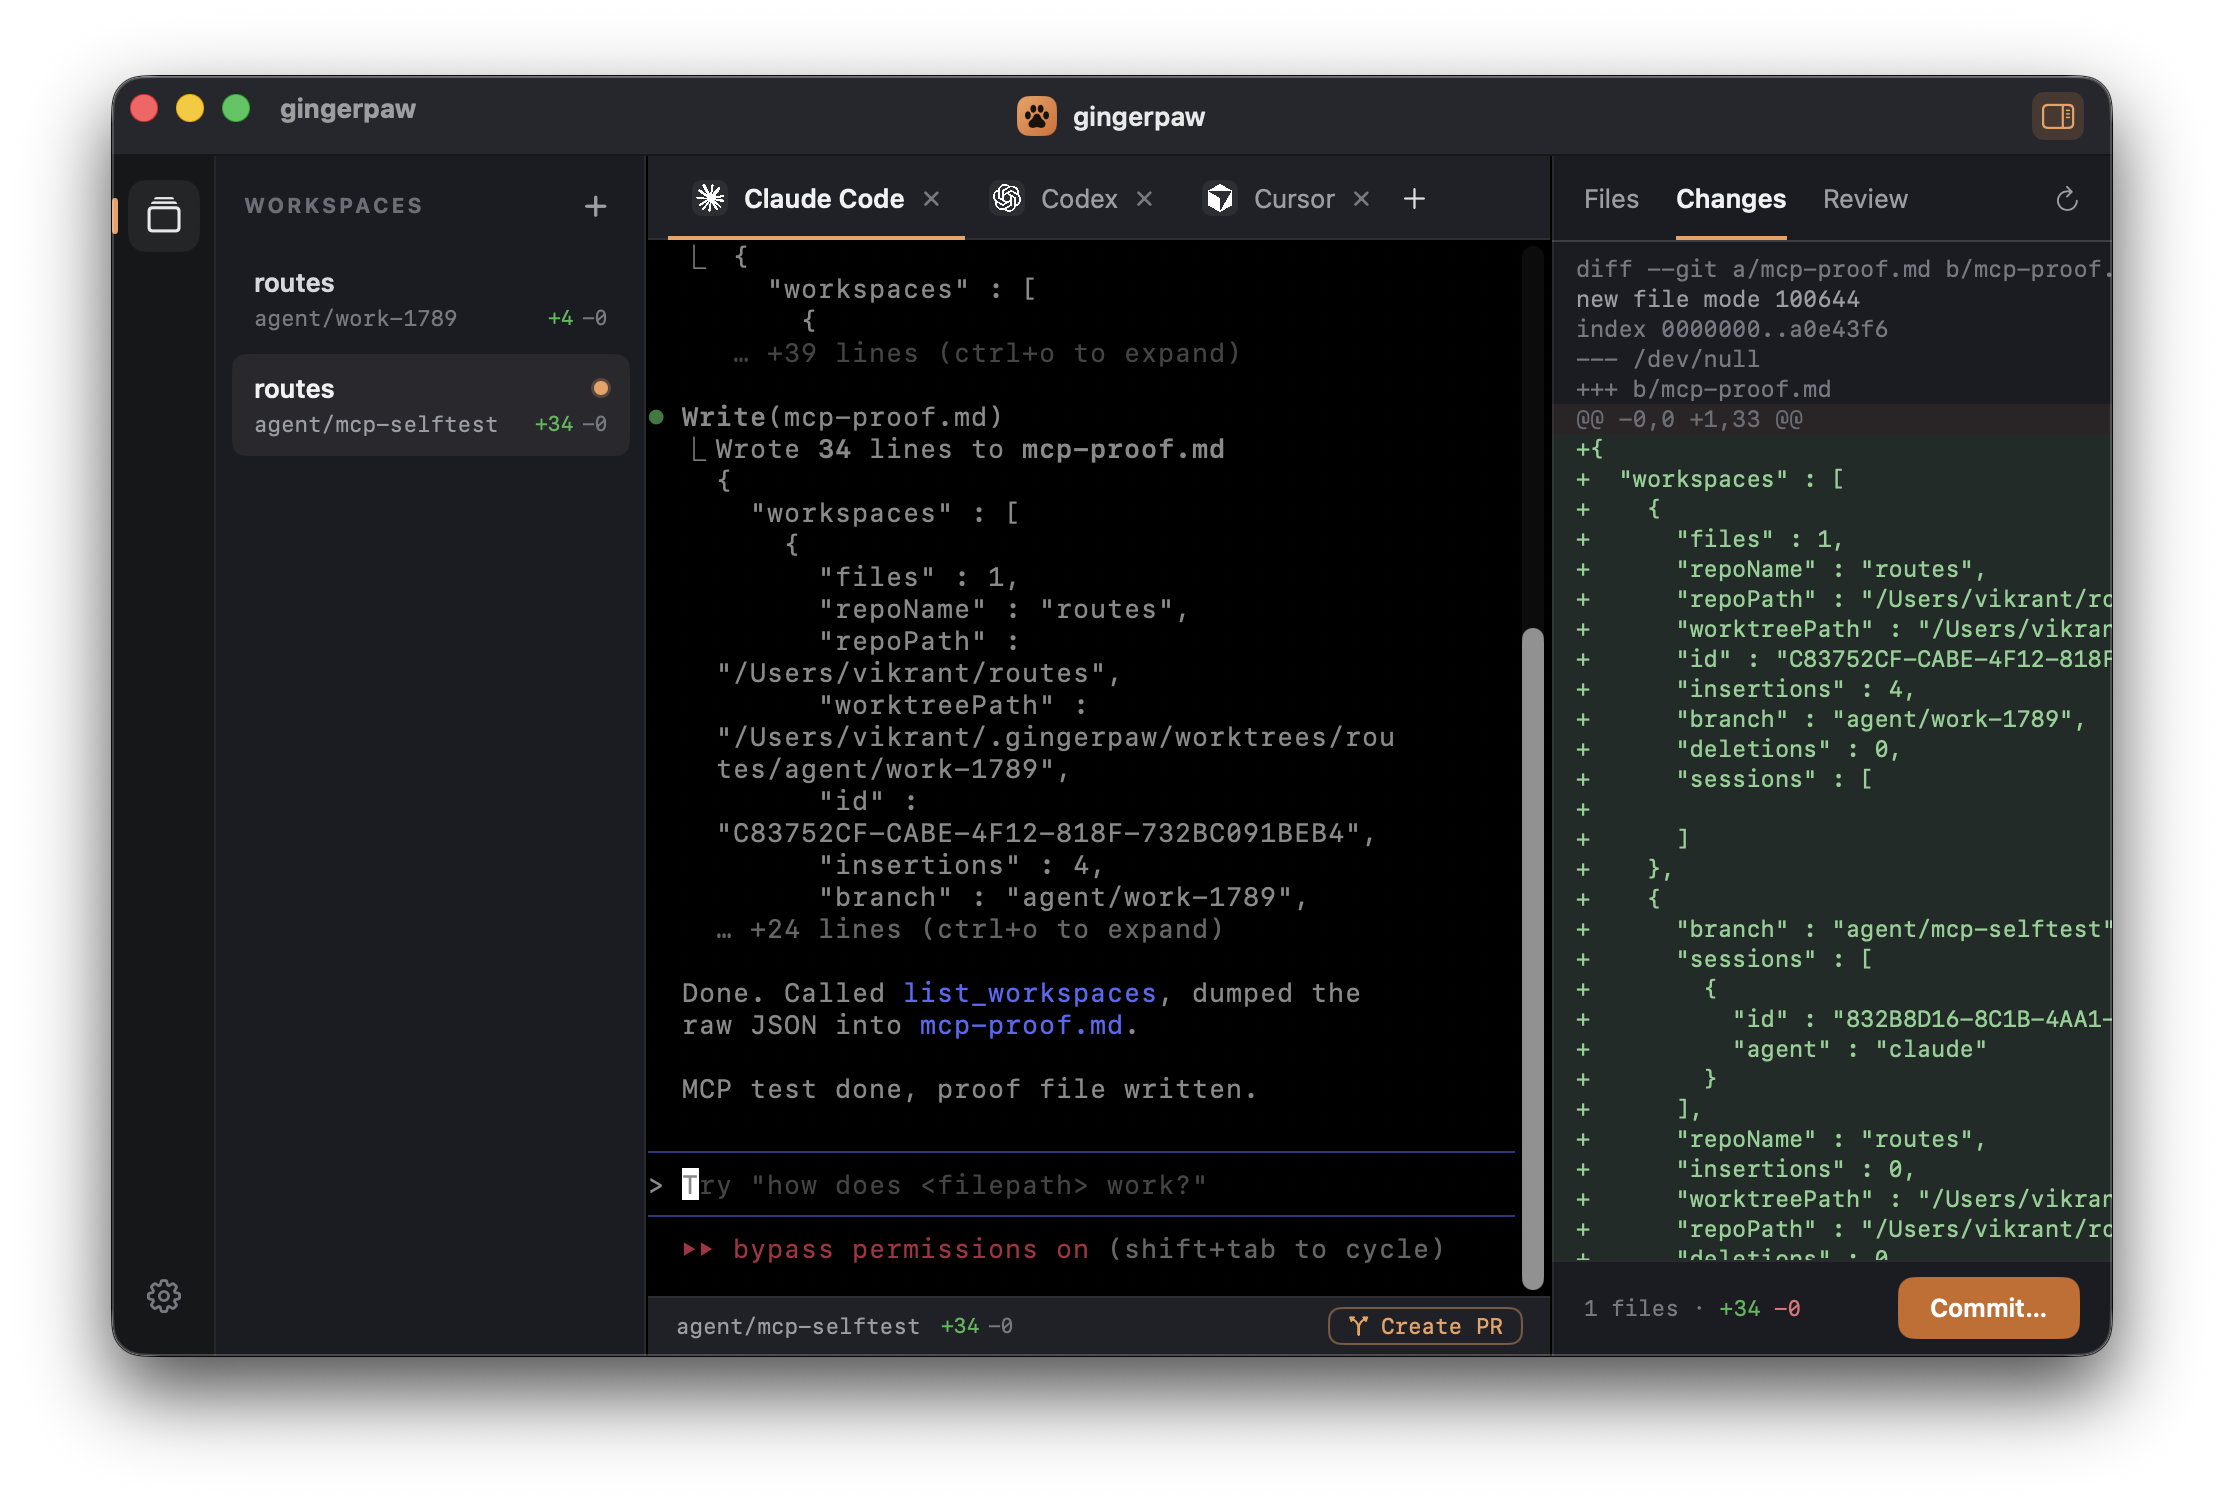
Task: Click the '+4 -0' stats on work-1789
Action: [577, 318]
